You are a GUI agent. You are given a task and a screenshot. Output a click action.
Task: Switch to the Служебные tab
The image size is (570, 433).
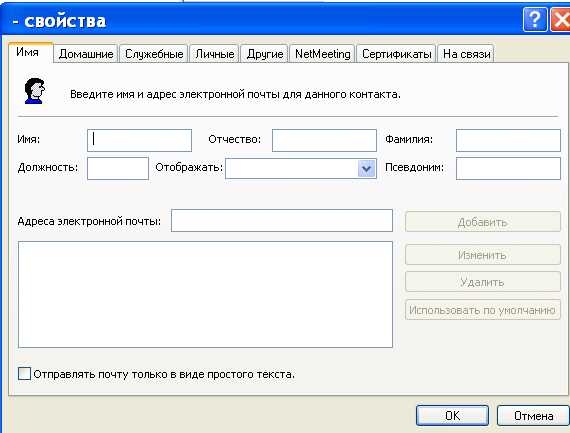click(x=154, y=54)
